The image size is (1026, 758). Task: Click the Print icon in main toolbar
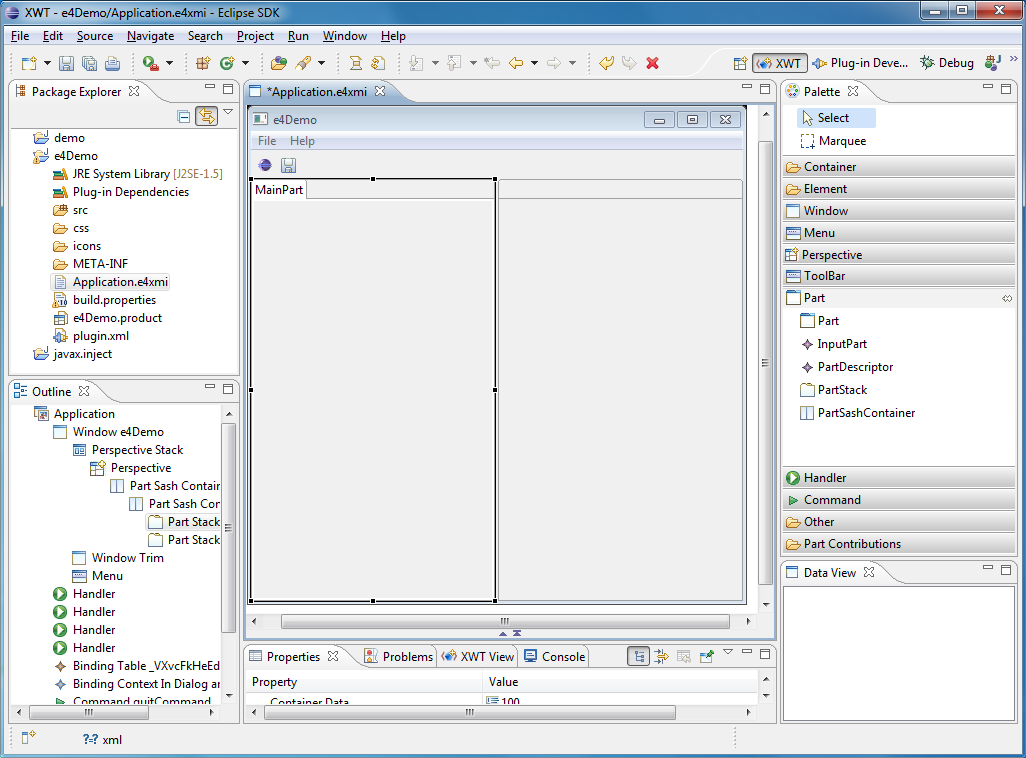click(x=113, y=63)
